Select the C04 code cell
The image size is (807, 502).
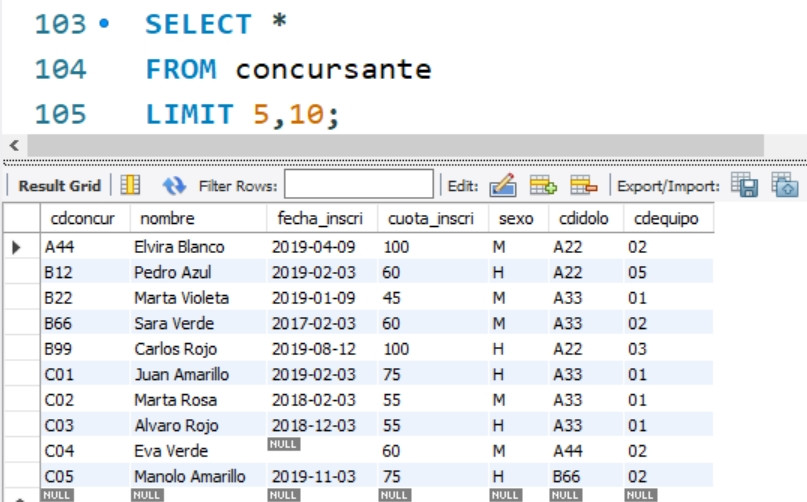tap(85, 451)
